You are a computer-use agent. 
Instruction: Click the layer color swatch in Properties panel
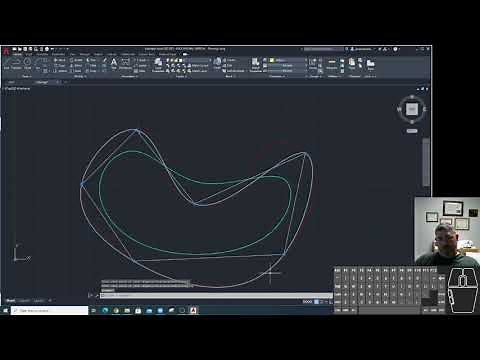click(272, 60)
